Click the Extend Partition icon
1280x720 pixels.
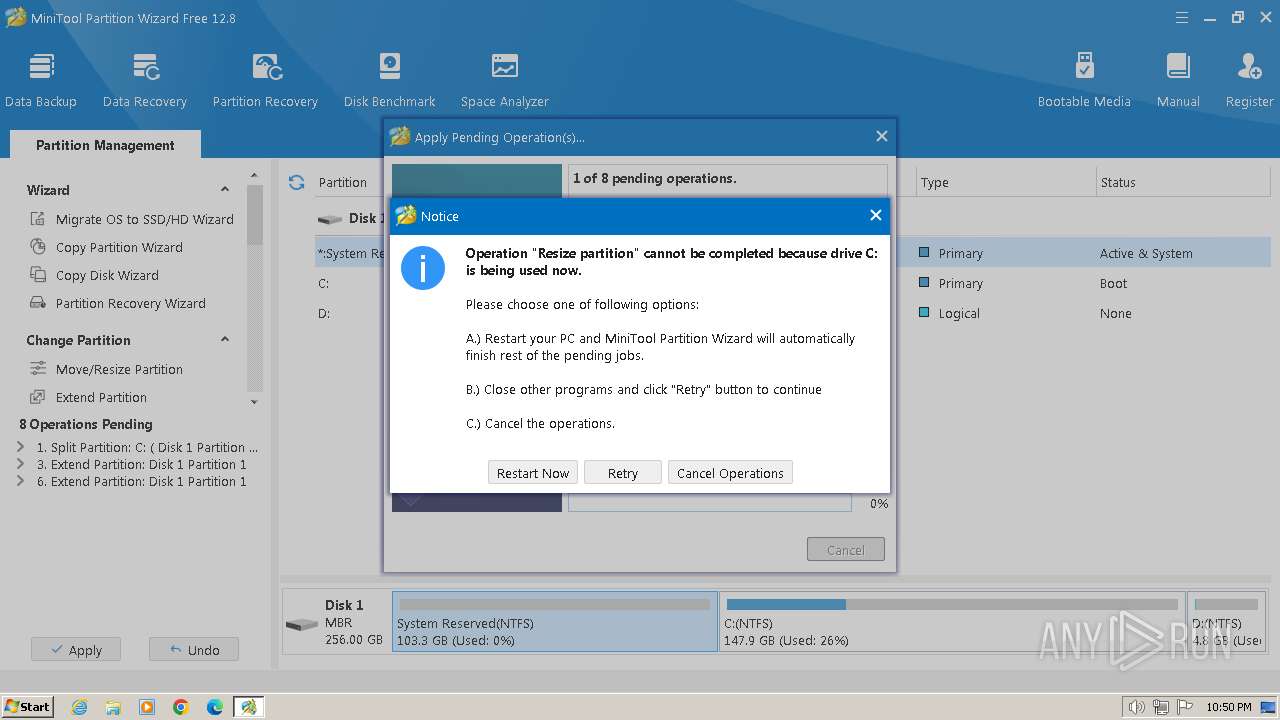[38, 397]
